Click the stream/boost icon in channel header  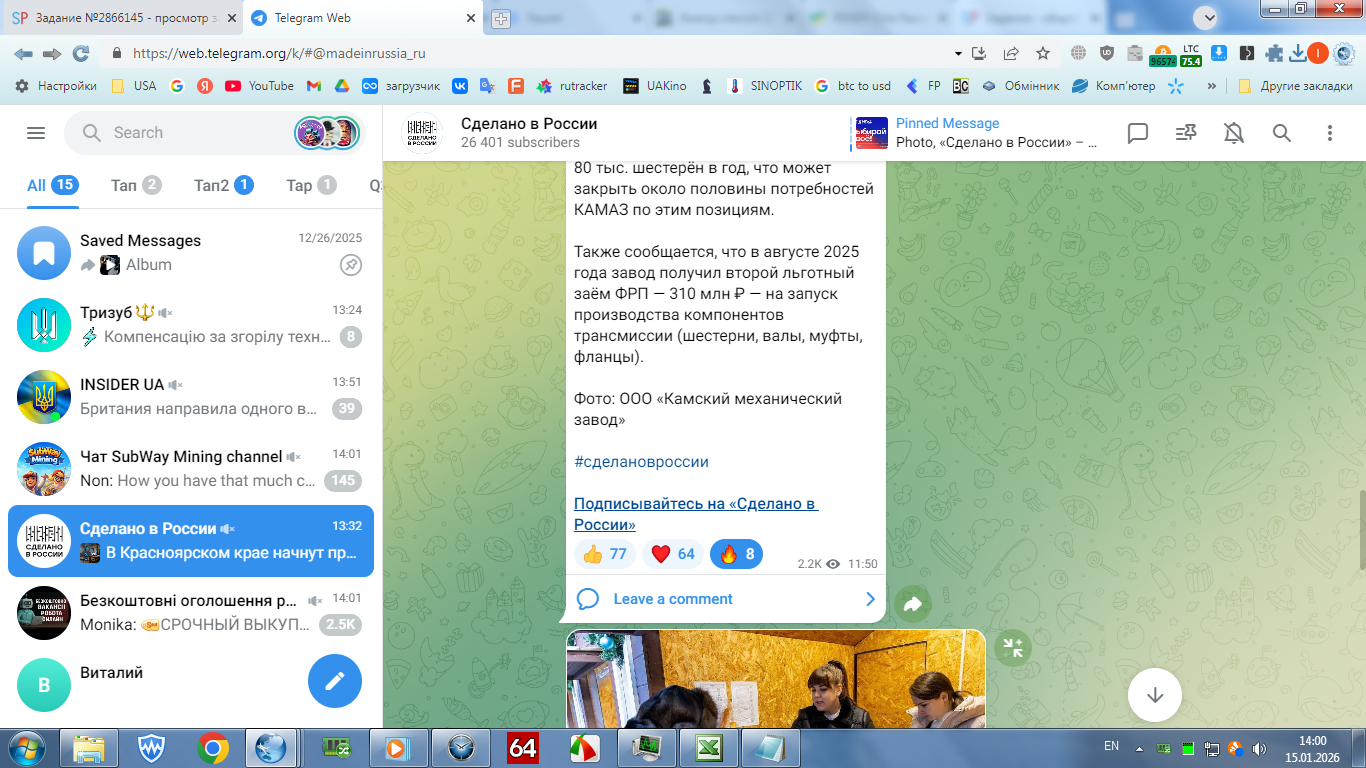pos(1186,133)
